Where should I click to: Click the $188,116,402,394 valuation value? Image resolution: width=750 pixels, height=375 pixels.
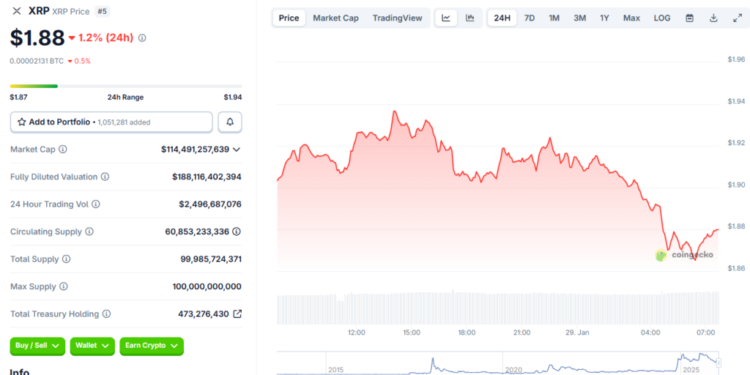tap(207, 177)
